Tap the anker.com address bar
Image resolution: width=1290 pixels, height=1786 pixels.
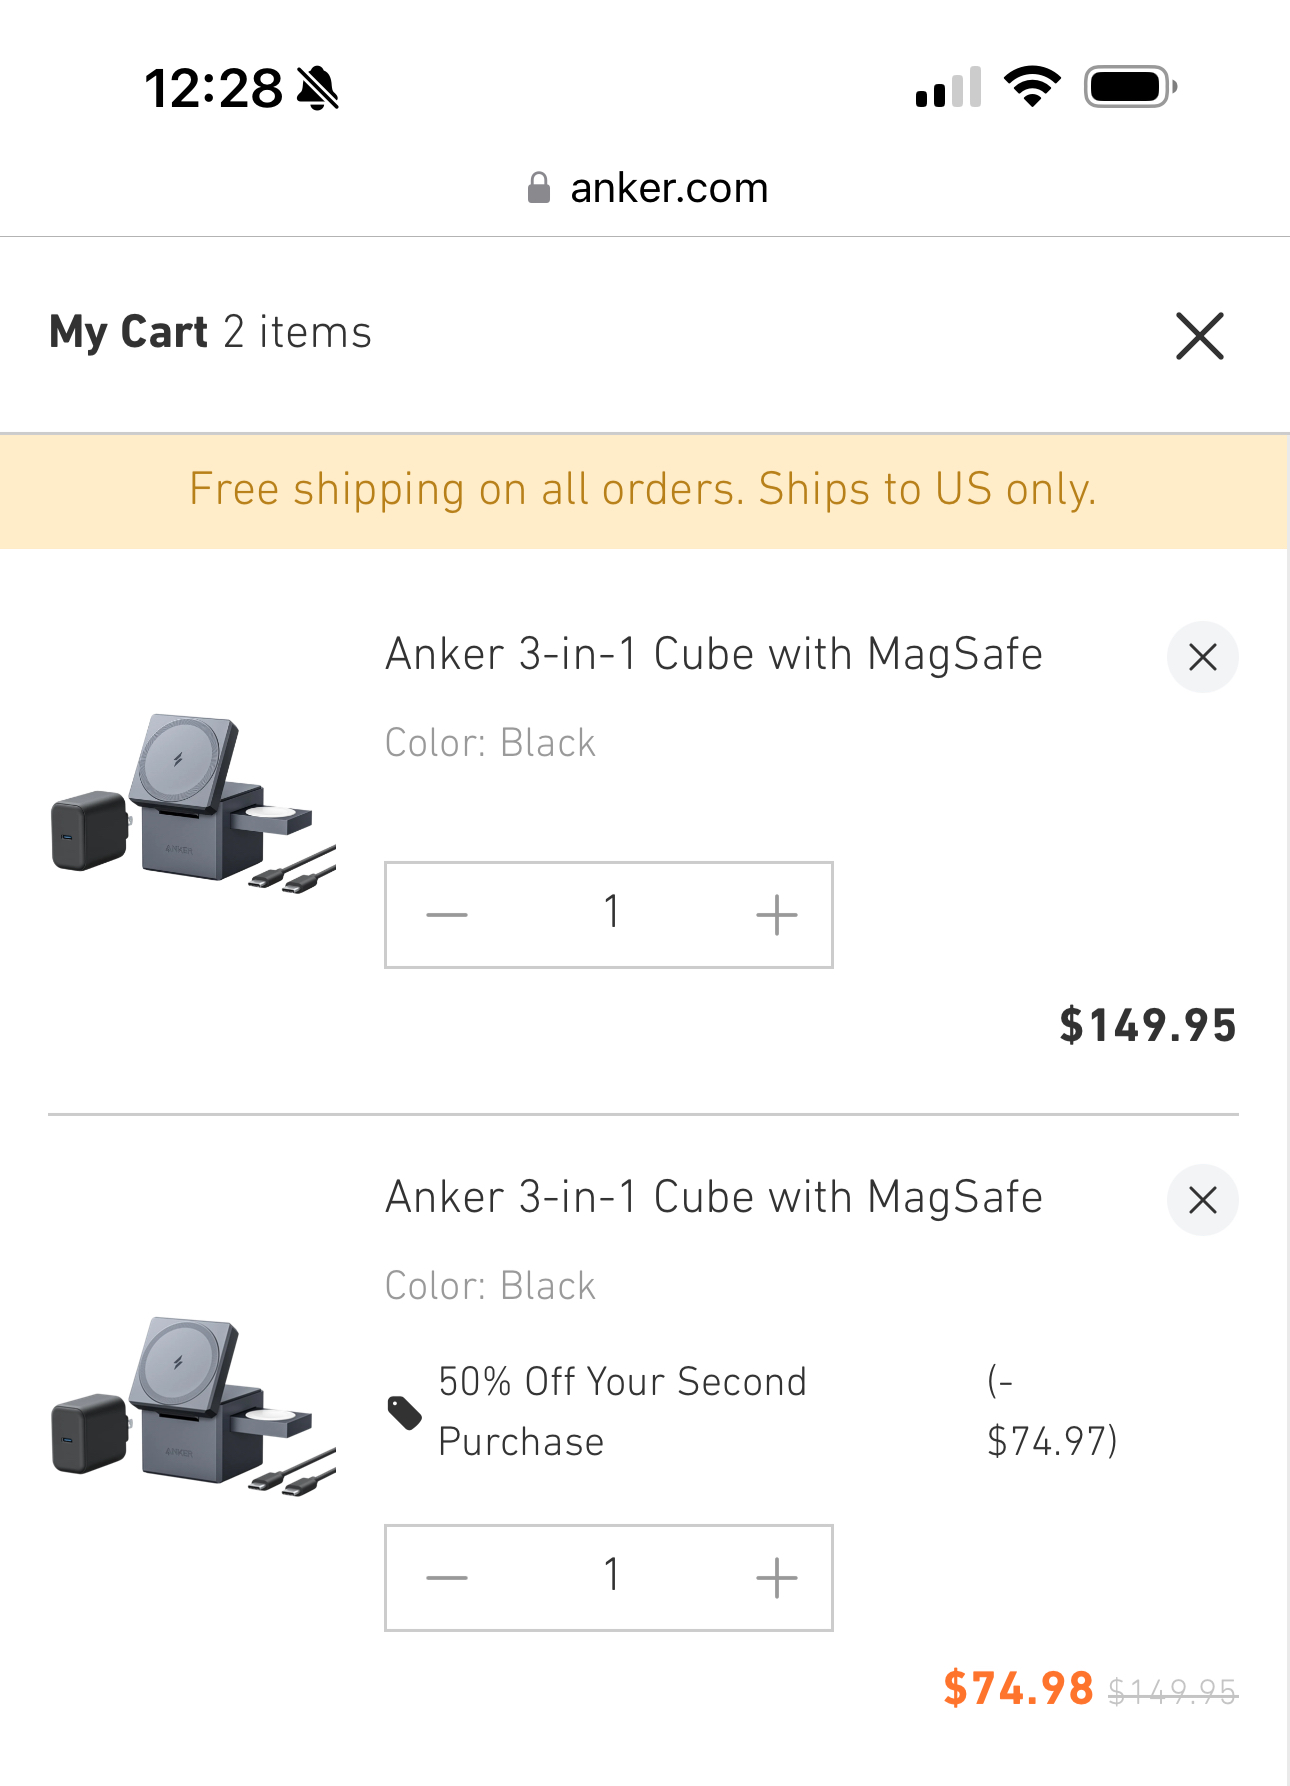668,188
